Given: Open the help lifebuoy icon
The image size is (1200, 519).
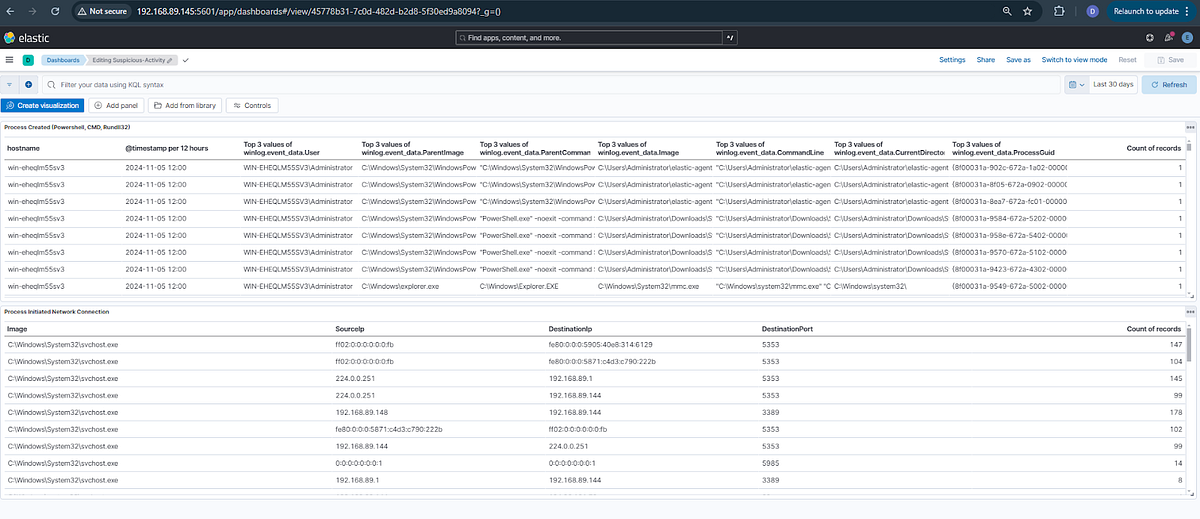Looking at the screenshot, I should [1151, 38].
